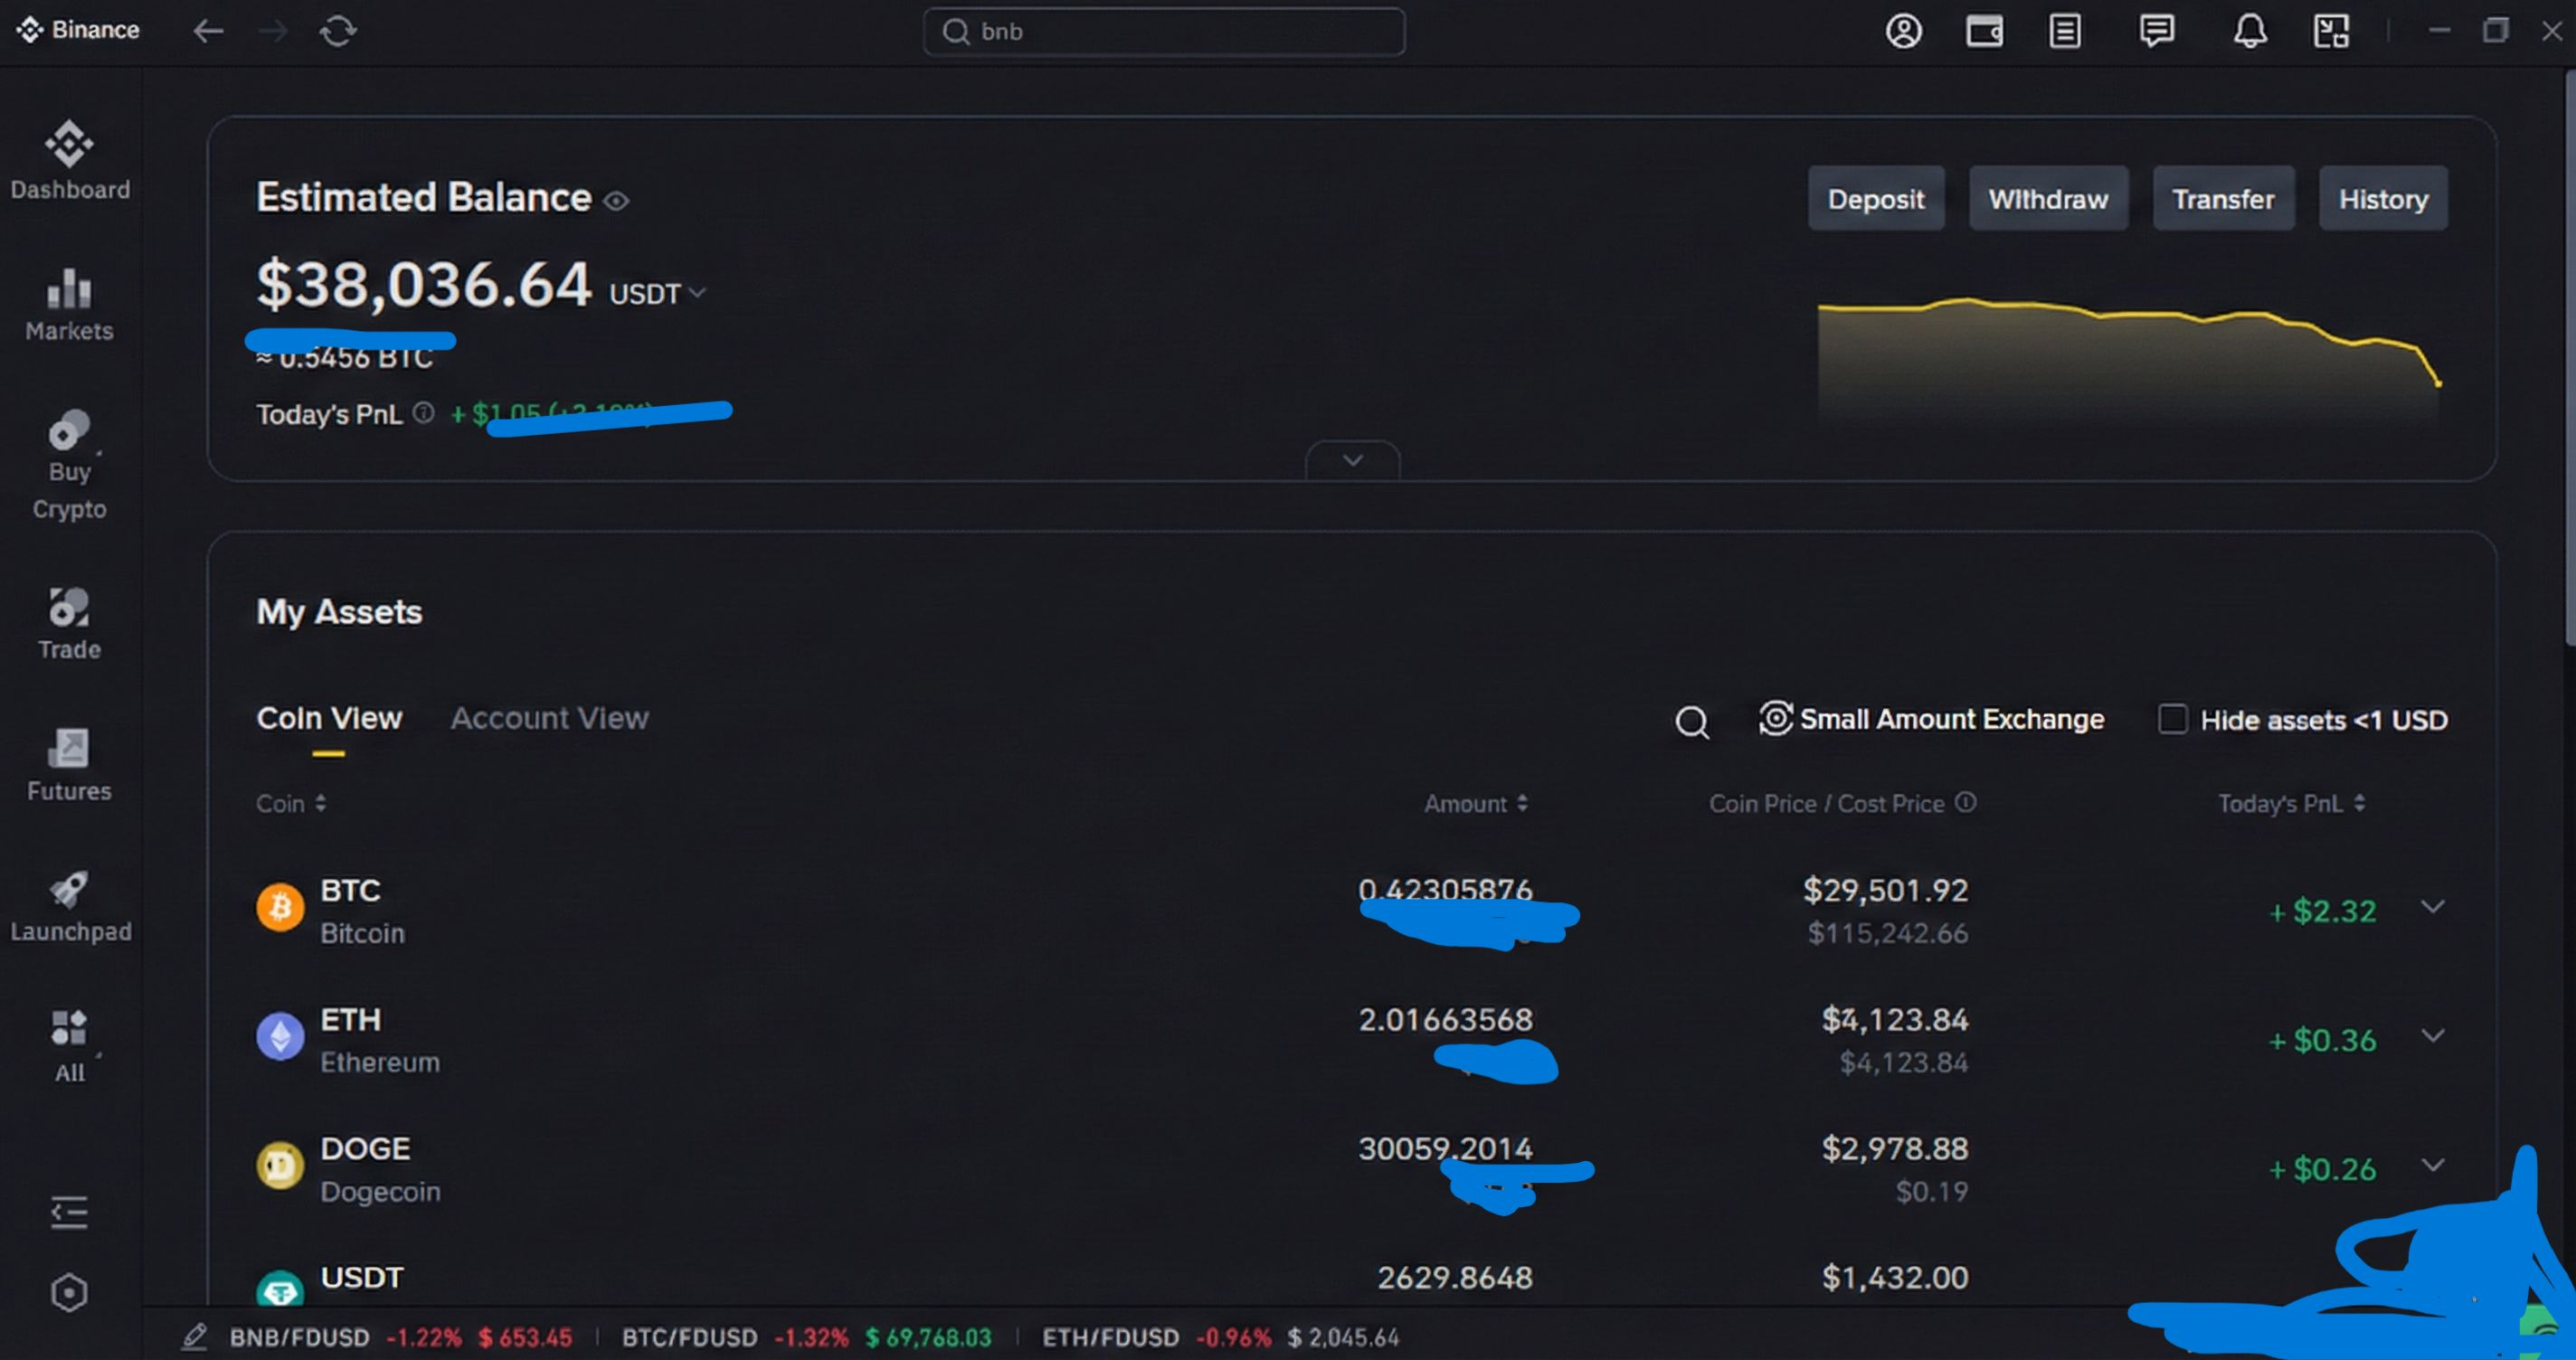Click the reload page icon

[x=337, y=31]
